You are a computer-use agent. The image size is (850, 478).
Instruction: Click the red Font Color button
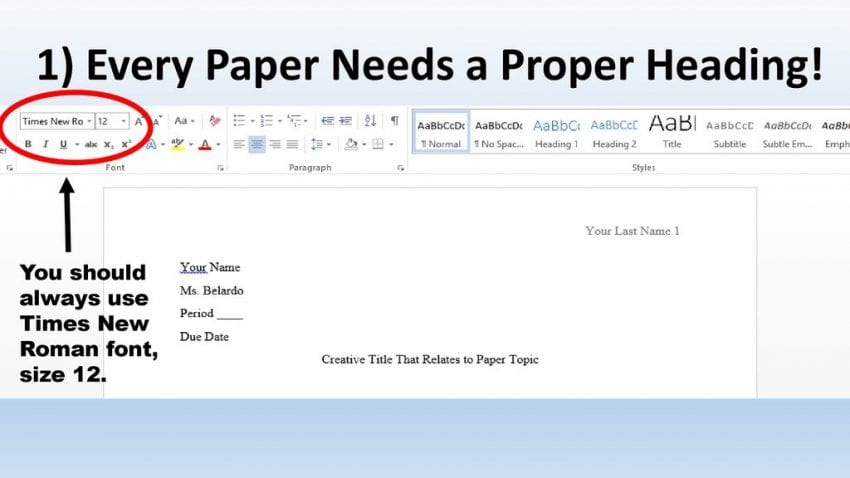click(x=204, y=145)
